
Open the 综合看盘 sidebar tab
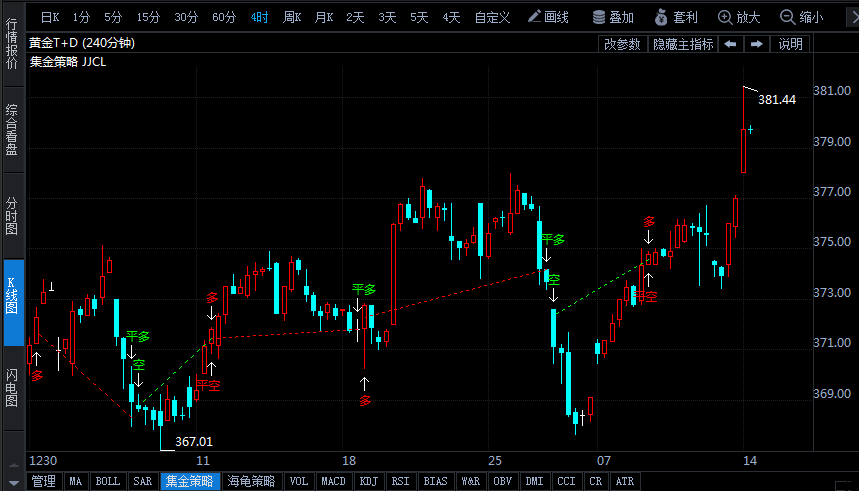pos(12,129)
